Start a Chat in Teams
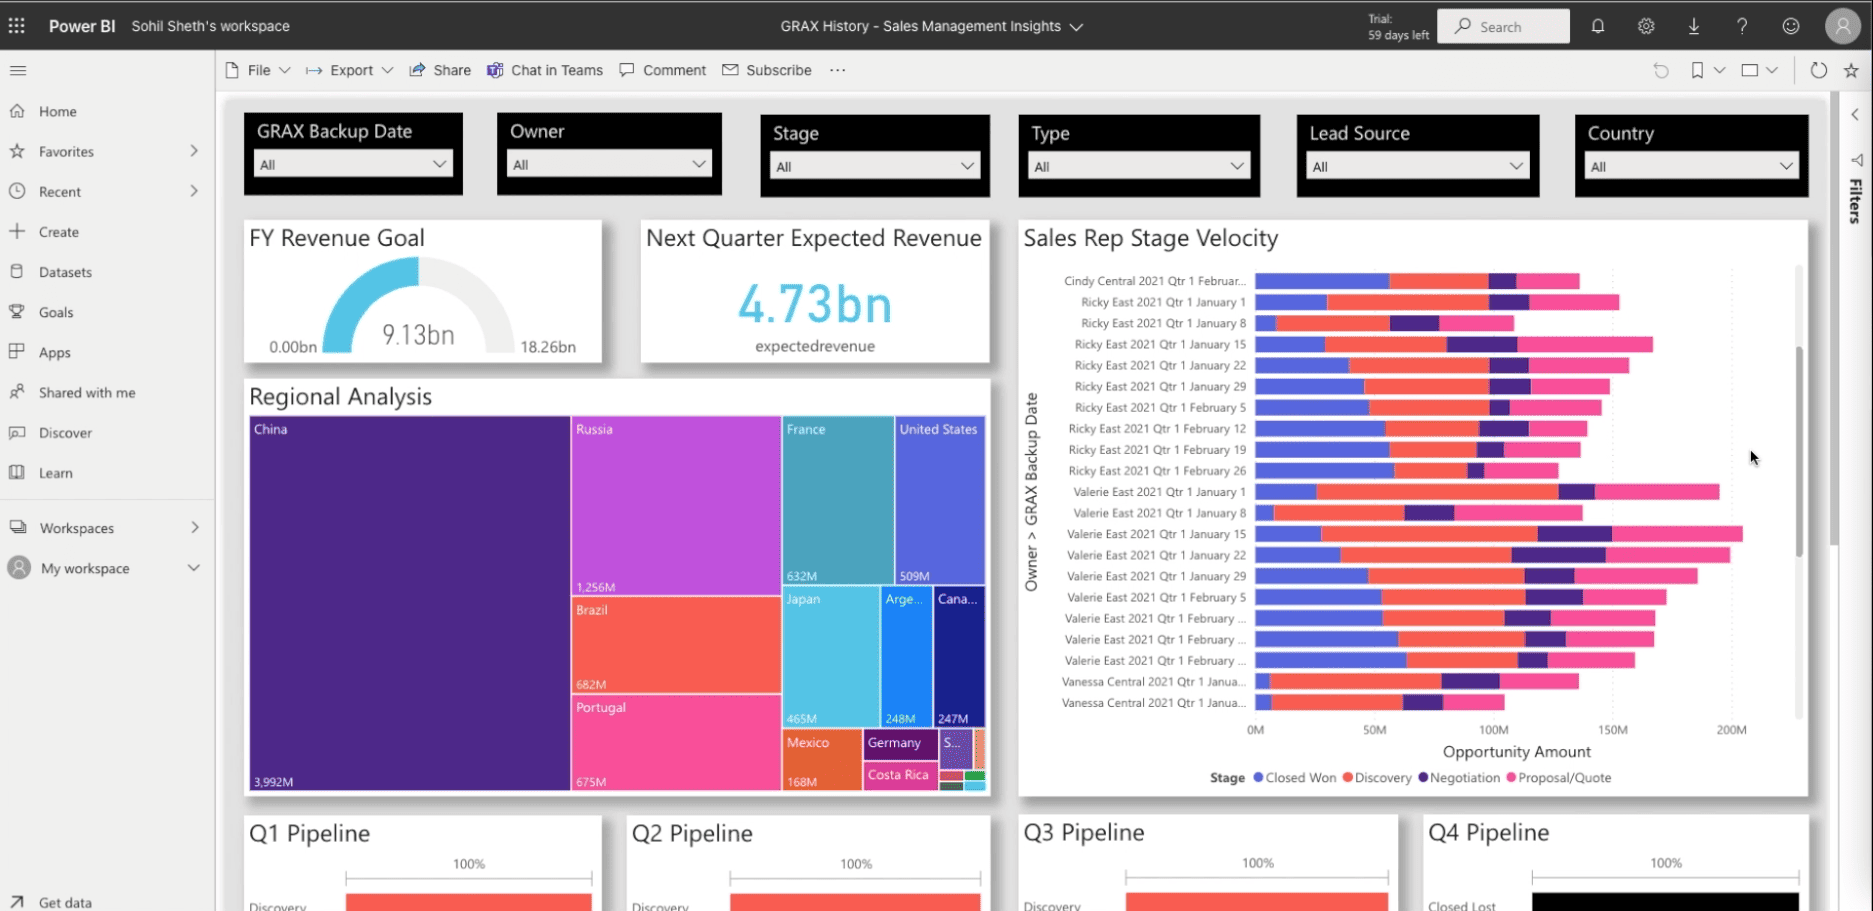 pyautogui.click(x=545, y=70)
